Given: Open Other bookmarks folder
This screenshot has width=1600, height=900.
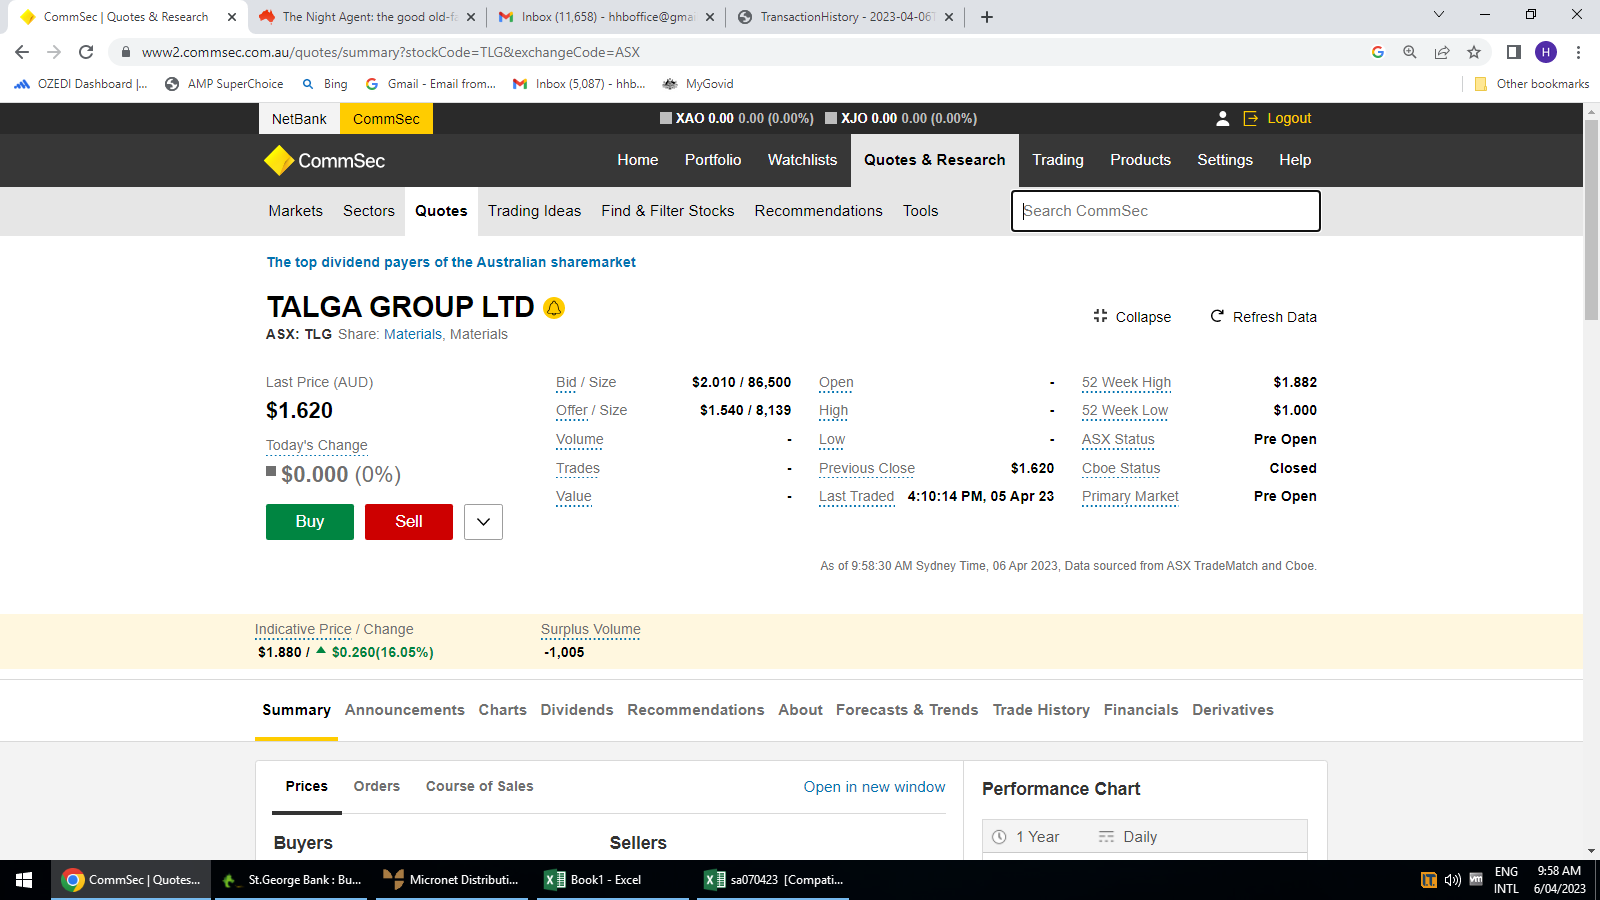Looking at the screenshot, I should pos(1532,84).
